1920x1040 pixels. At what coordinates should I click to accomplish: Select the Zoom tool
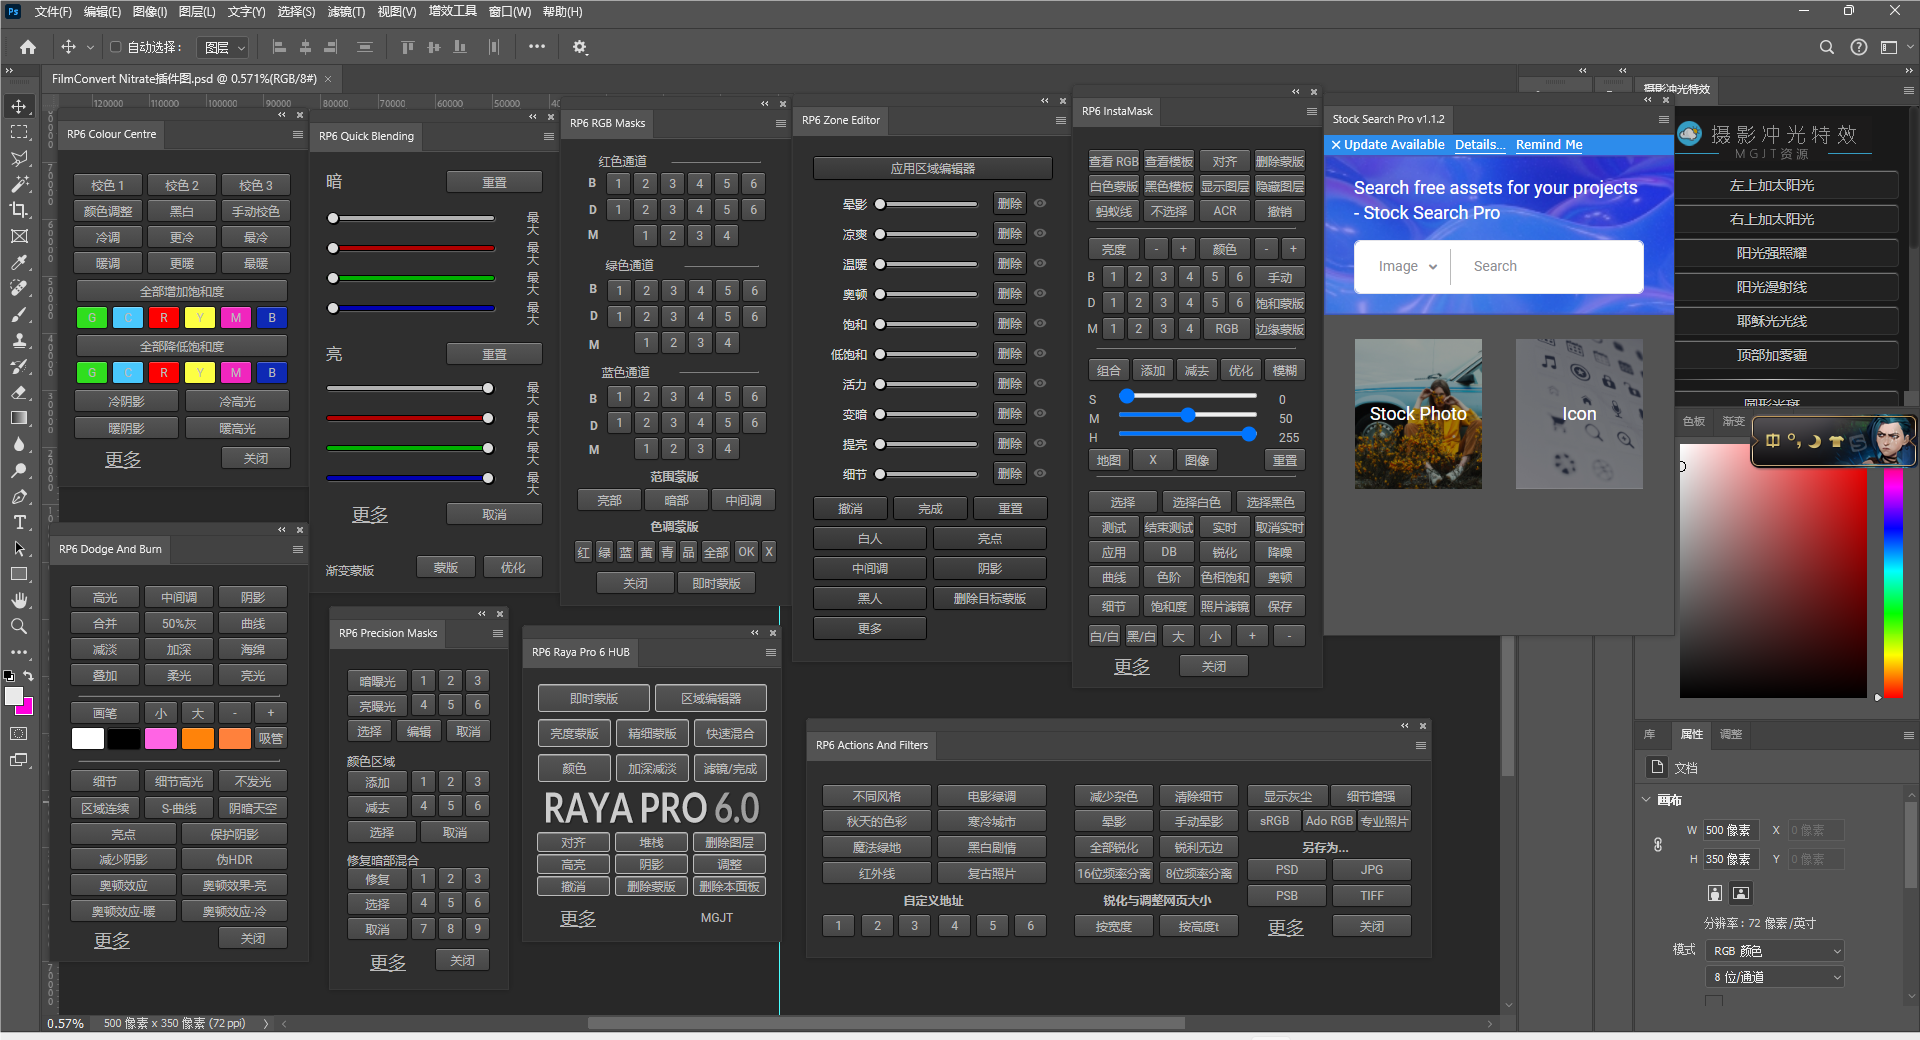(x=19, y=626)
